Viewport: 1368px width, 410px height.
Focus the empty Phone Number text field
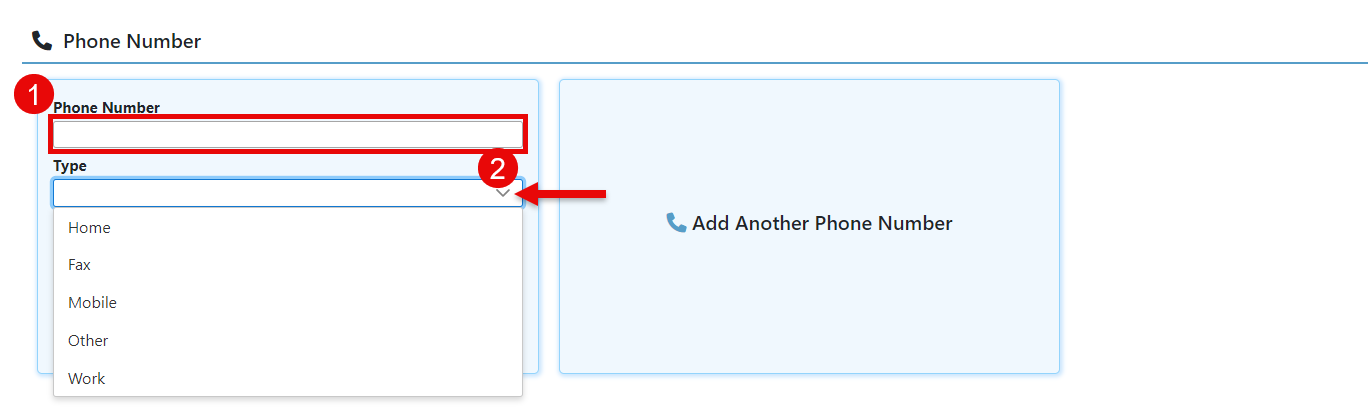pyautogui.click(x=288, y=134)
